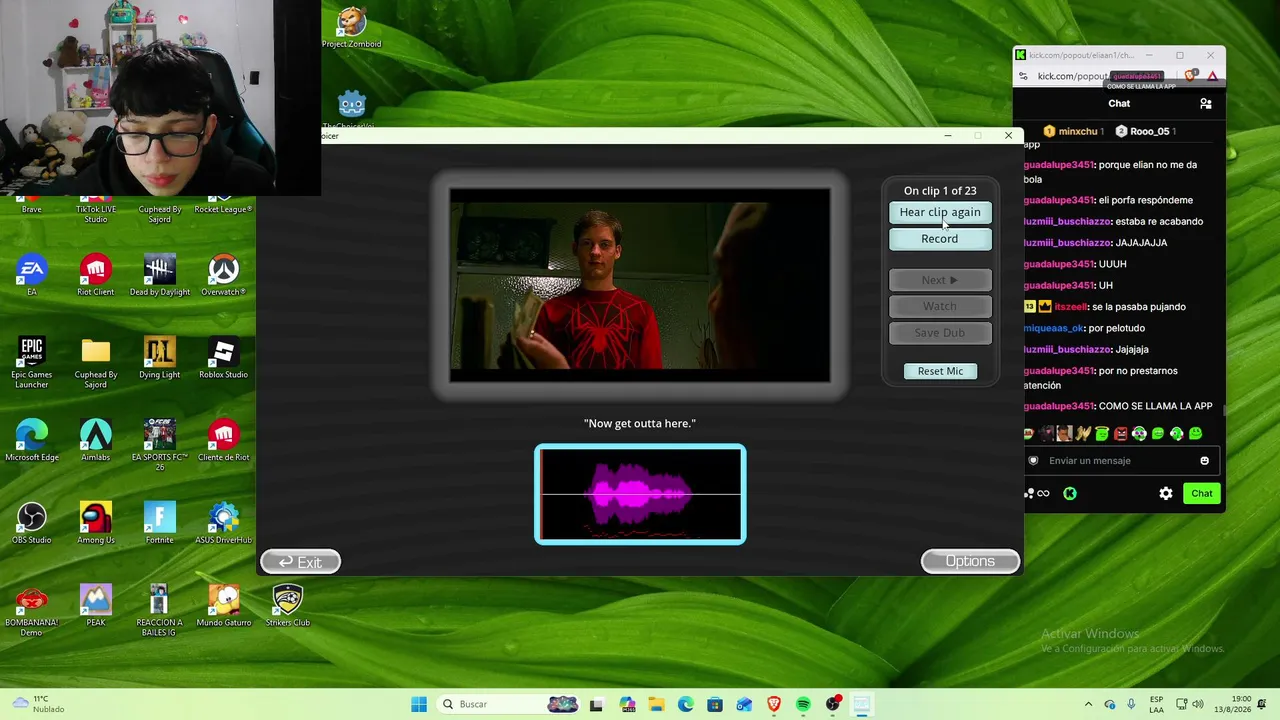Open the weather widget showing 11°C
The width and height of the screenshot is (1280, 720).
tap(36, 704)
